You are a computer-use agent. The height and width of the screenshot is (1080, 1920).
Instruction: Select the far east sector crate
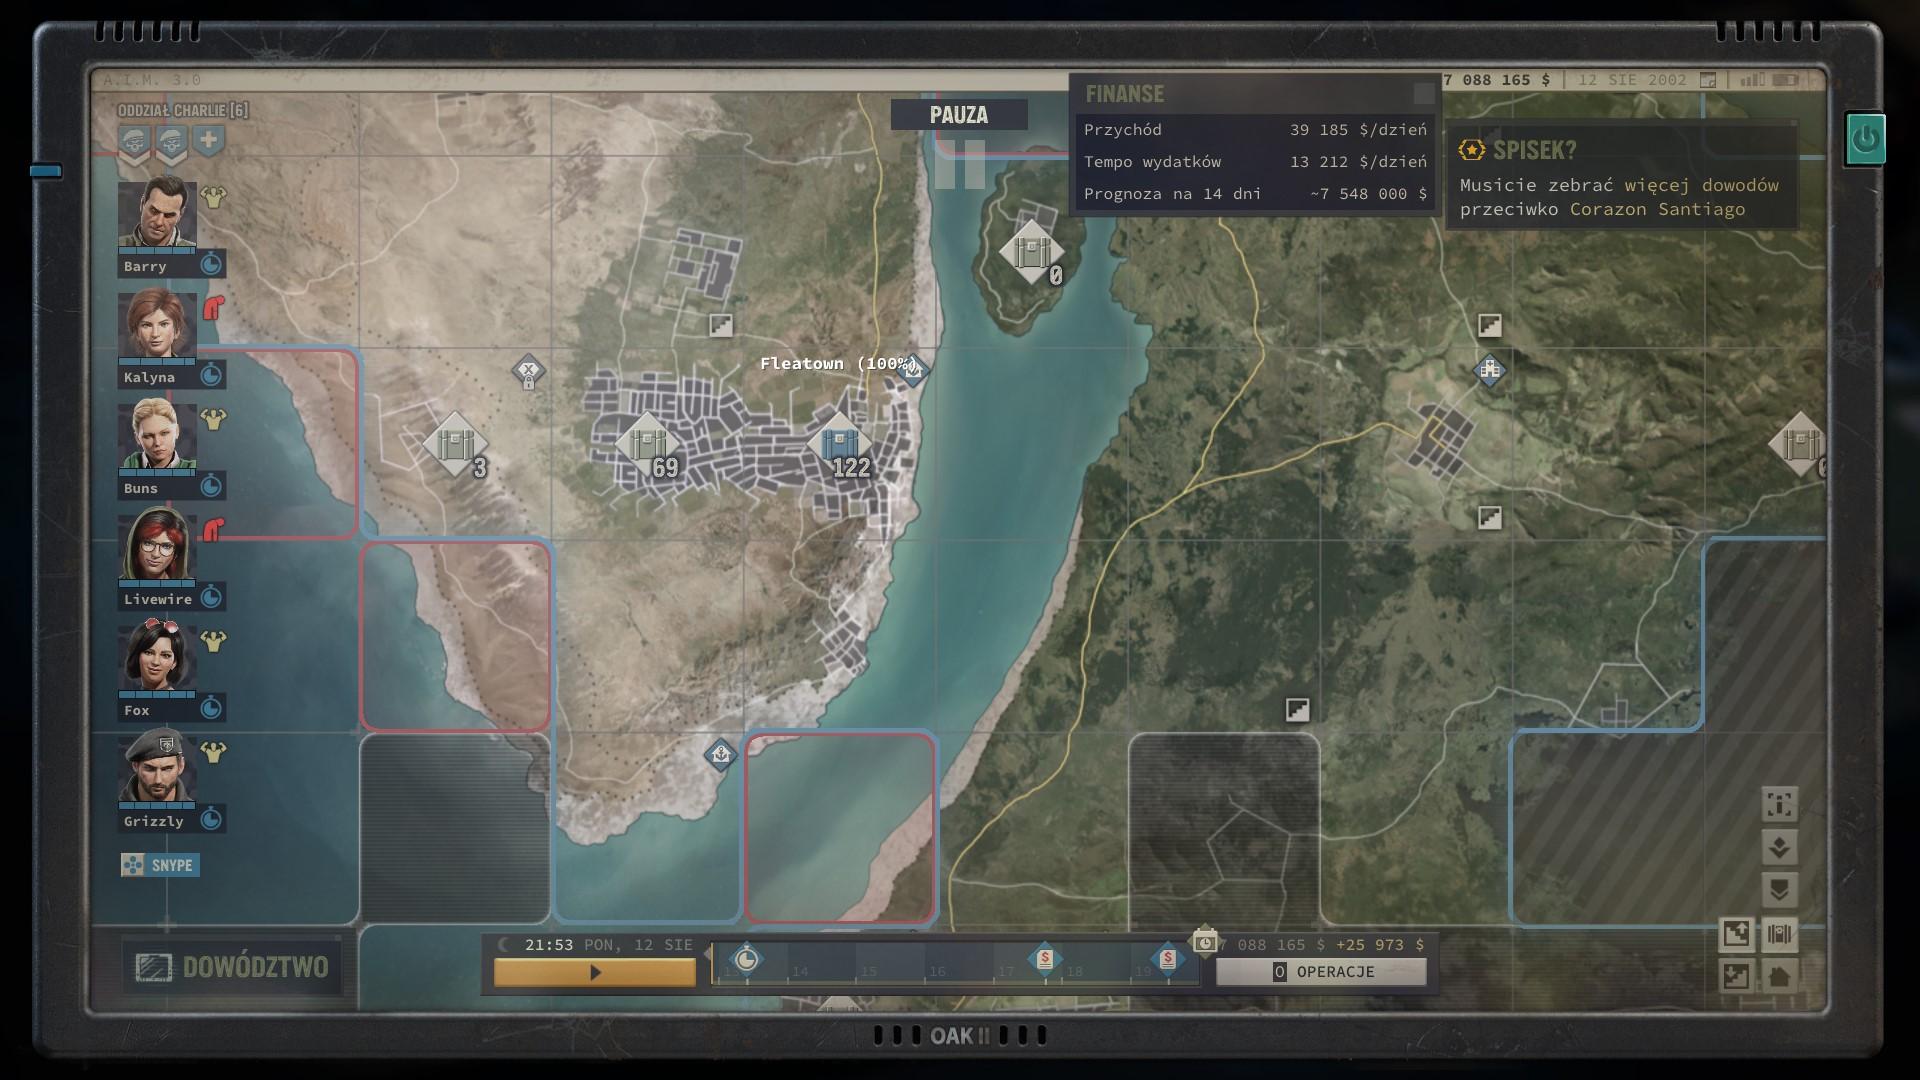coord(1798,445)
